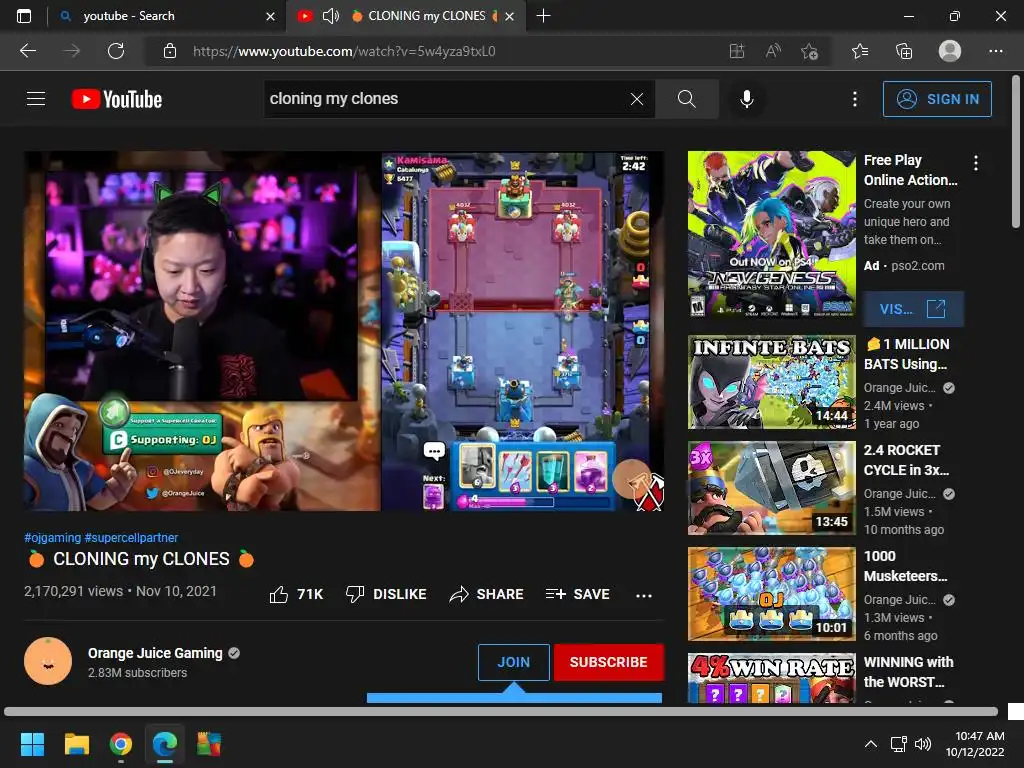Screen dimensions: 1024x768
Task: Open ad options three-dot menu
Action: click(x=976, y=163)
